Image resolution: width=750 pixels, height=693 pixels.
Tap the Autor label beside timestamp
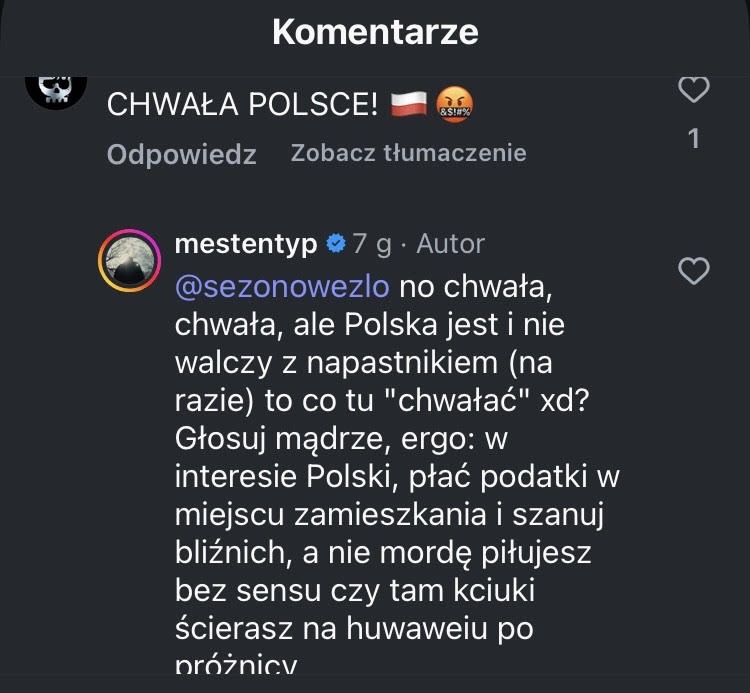(x=450, y=243)
